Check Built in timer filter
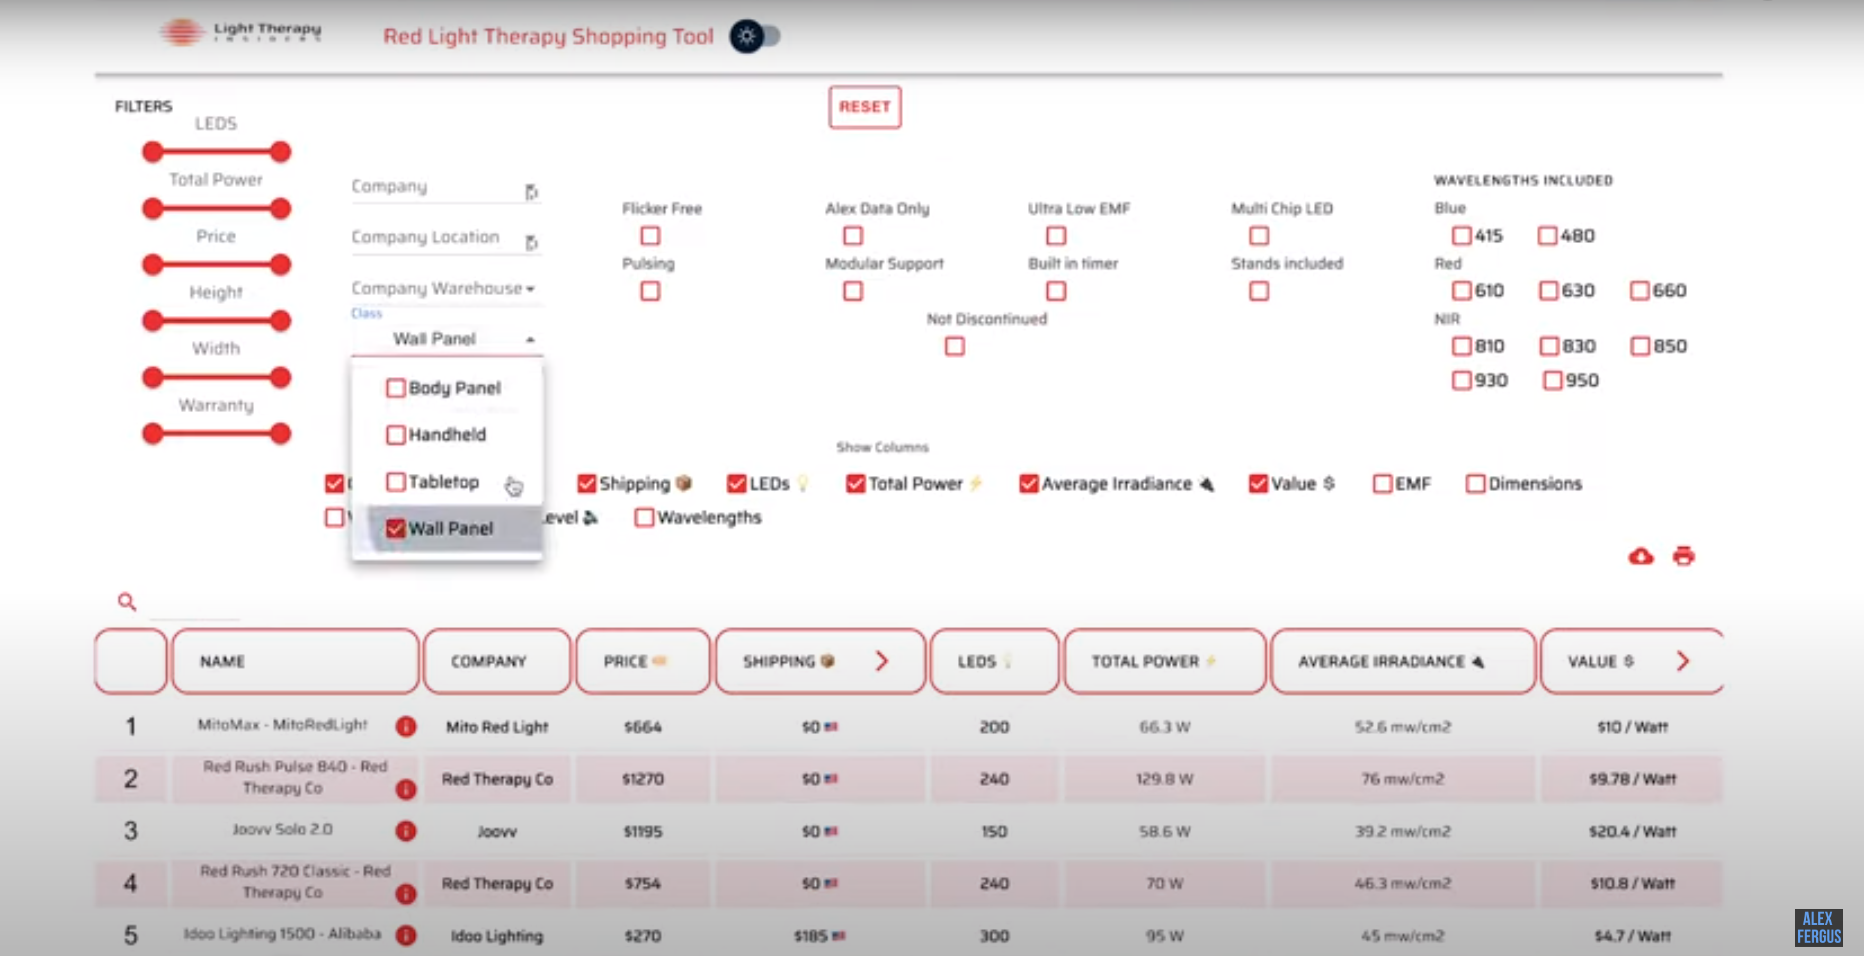This screenshot has height=956, width=1864. click(1056, 291)
